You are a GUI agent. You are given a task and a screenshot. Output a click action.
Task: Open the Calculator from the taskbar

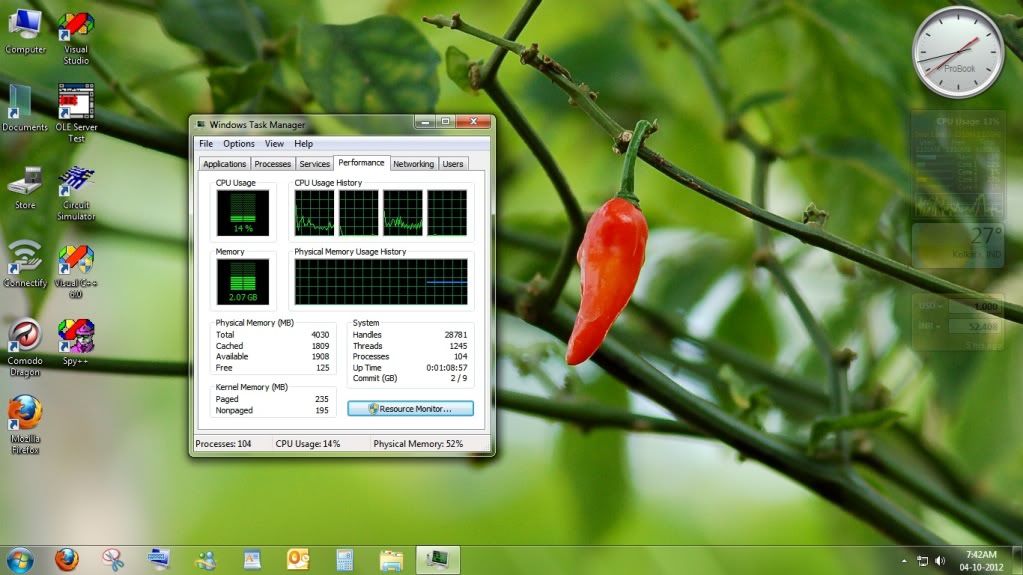(345, 560)
